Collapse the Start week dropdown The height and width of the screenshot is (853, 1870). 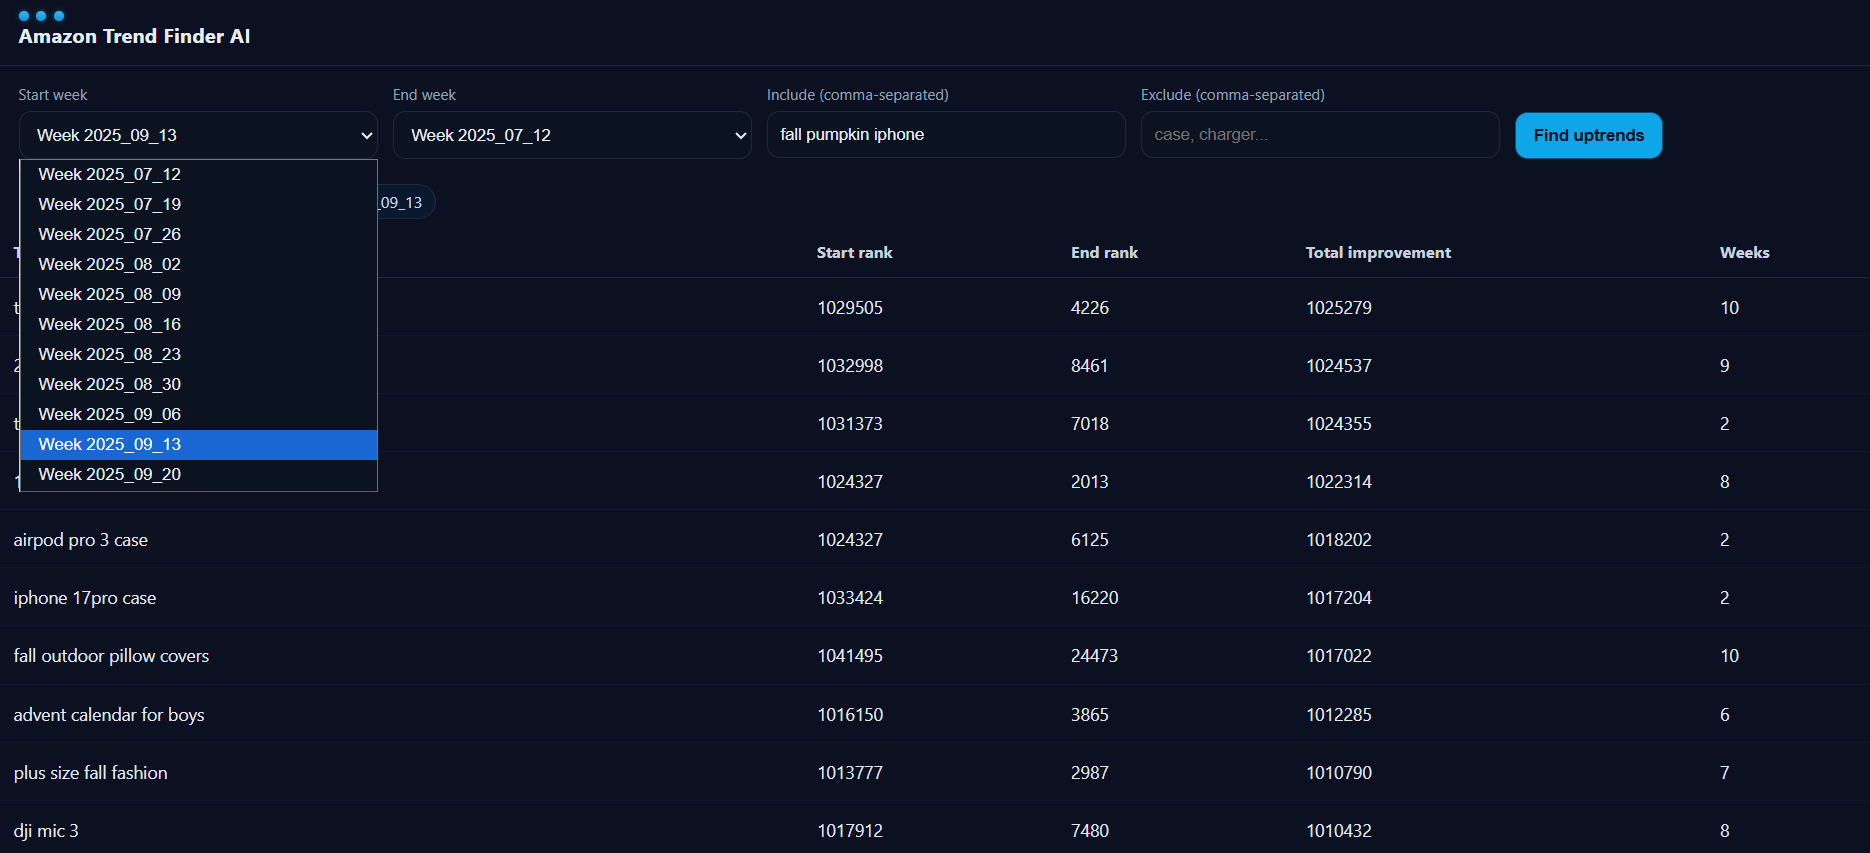tap(198, 135)
